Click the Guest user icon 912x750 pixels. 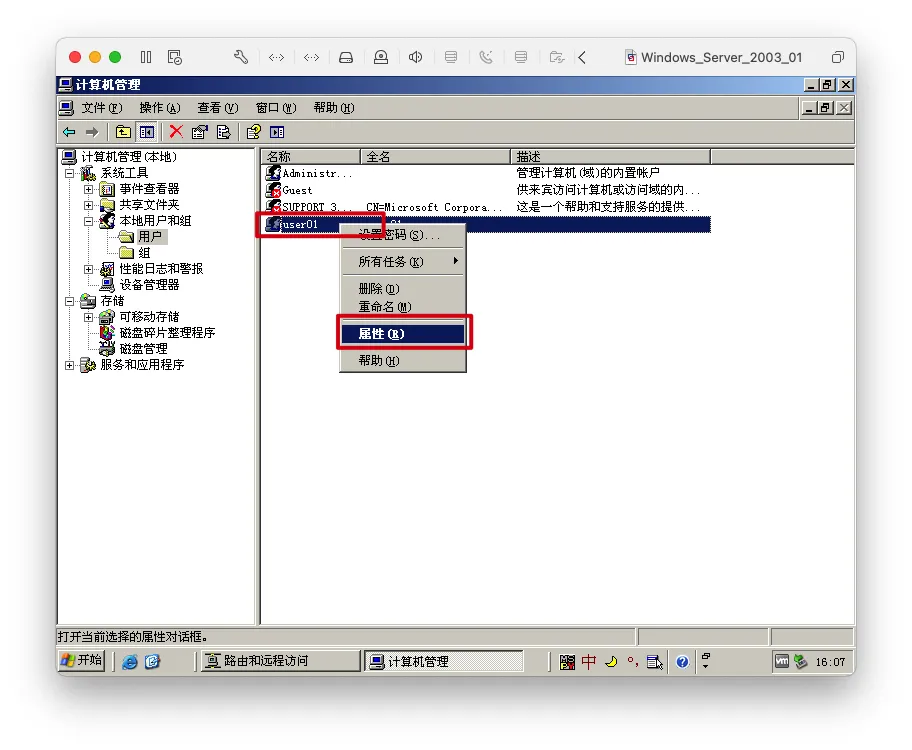tap(273, 190)
